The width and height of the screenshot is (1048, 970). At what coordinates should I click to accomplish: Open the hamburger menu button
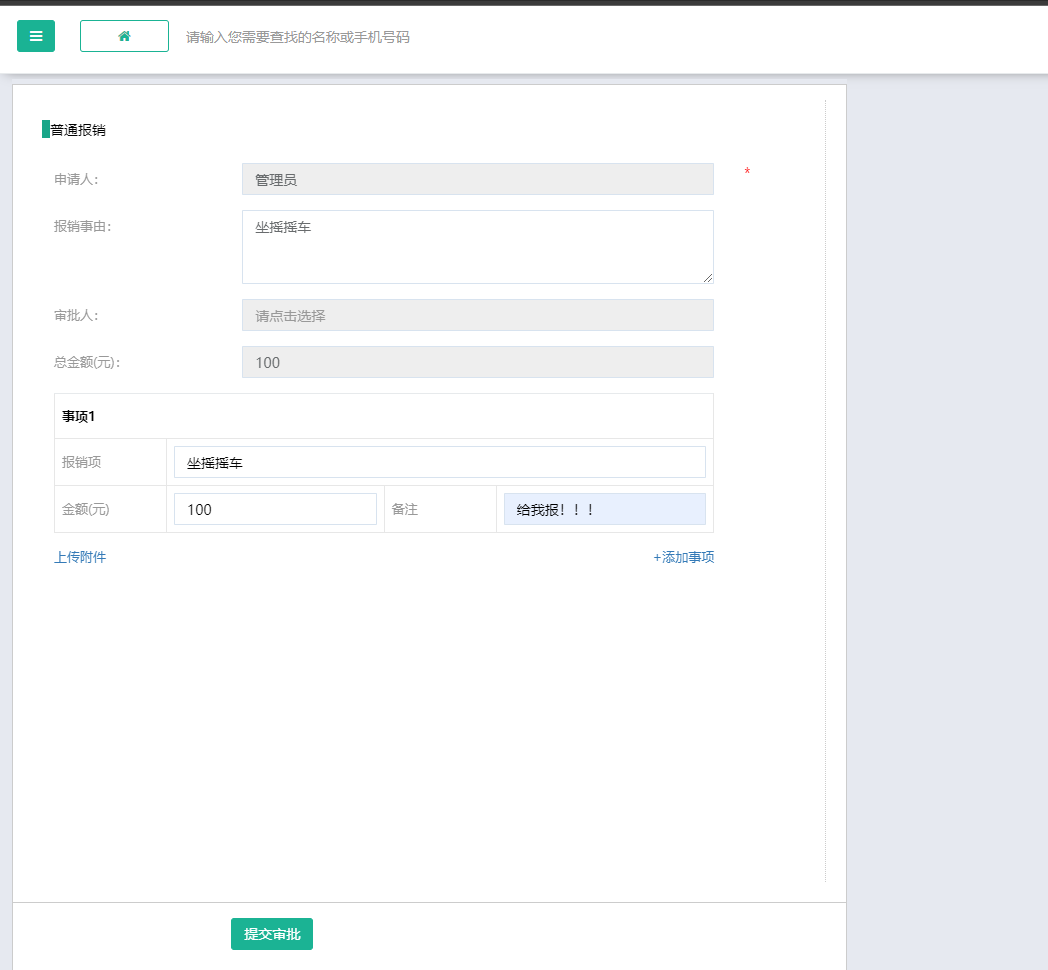tap(36, 36)
